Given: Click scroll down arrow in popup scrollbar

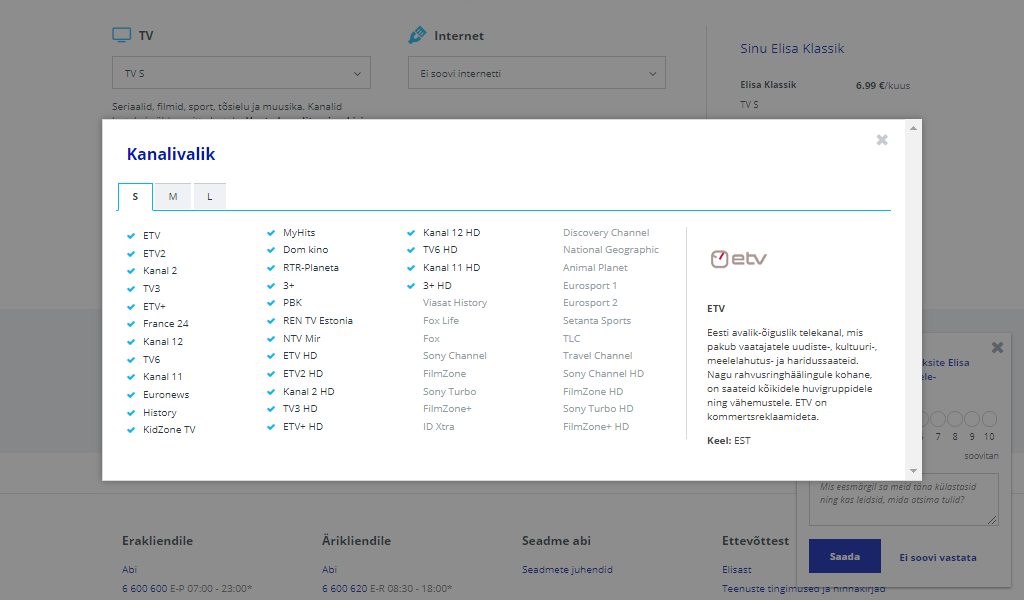Looking at the screenshot, I should (913, 471).
